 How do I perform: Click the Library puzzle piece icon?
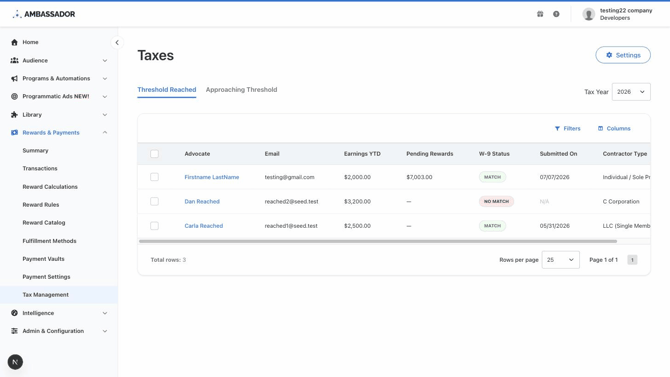(15, 115)
